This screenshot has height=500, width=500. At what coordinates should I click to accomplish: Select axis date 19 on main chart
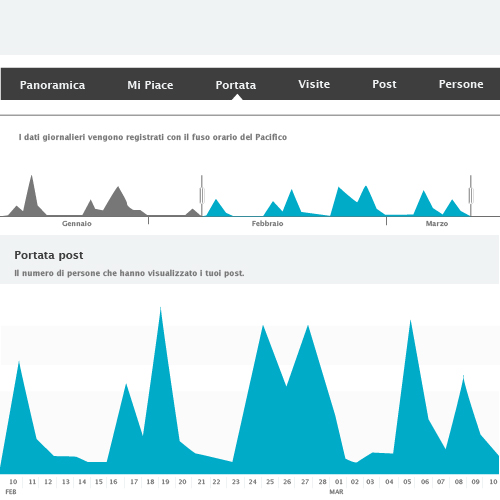(x=165, y=482)
